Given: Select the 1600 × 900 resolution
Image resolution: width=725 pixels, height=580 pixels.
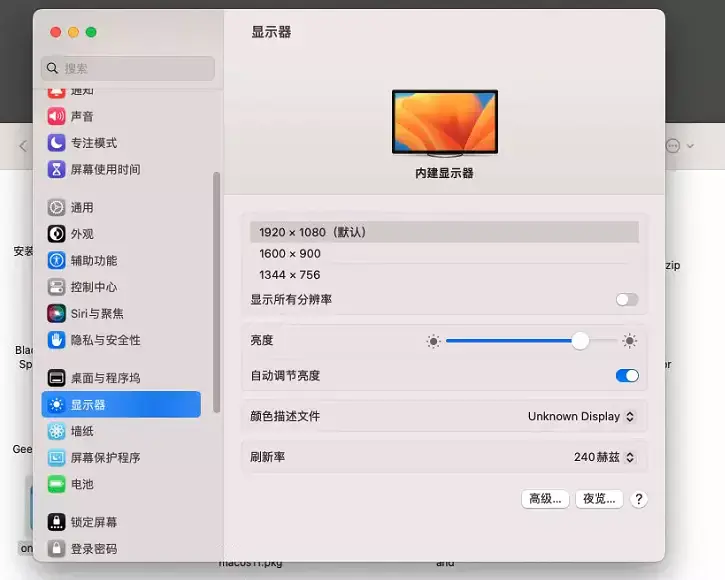Looking at the screenshot, I should tap(444, 253).
